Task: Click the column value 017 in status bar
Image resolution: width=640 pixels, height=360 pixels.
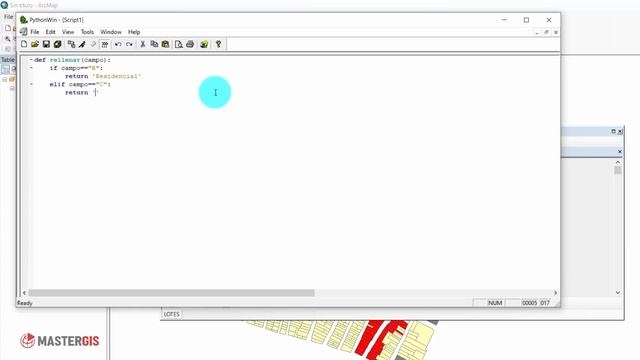Action: coord(545,303)
